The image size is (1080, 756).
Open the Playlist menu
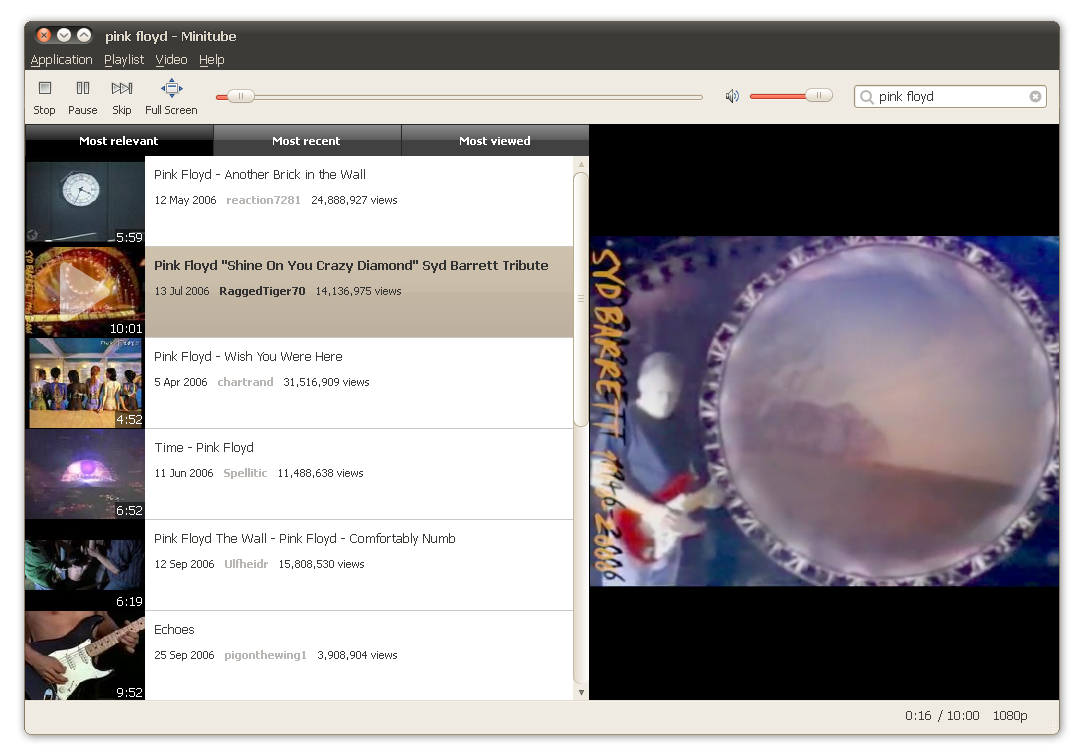pos(124,60)
